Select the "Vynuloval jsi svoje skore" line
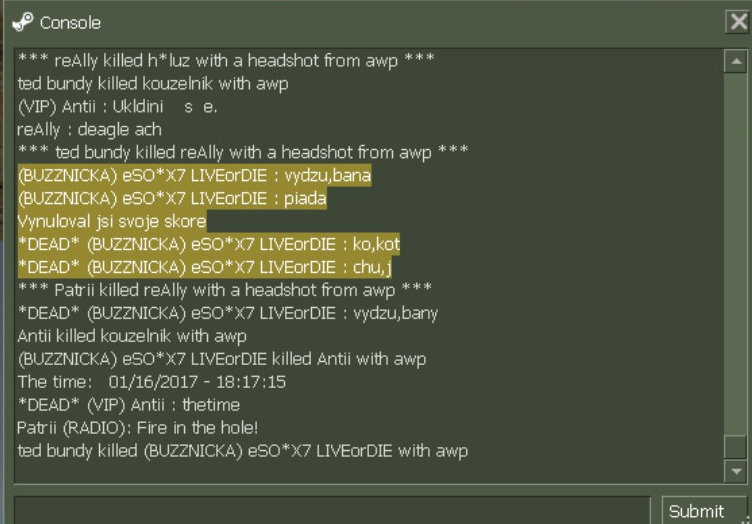Image resolution: width=752 pixels, height=524 pixels. coord(112,221)
